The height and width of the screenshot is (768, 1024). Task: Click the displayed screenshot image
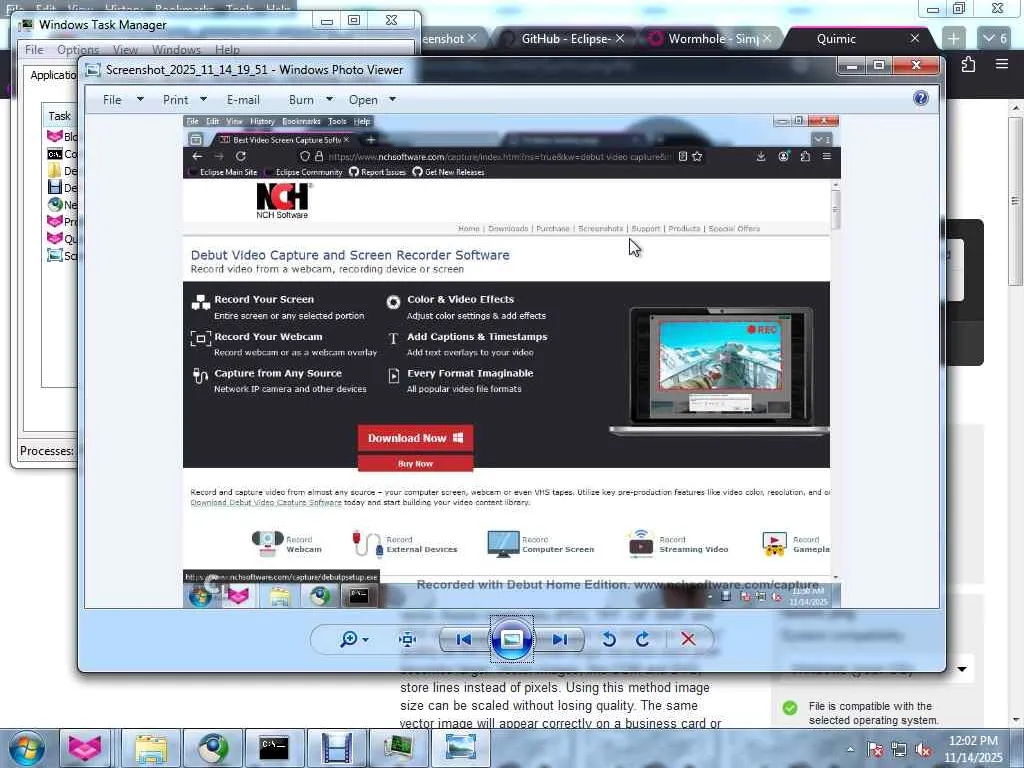click(x=511, y=361)
